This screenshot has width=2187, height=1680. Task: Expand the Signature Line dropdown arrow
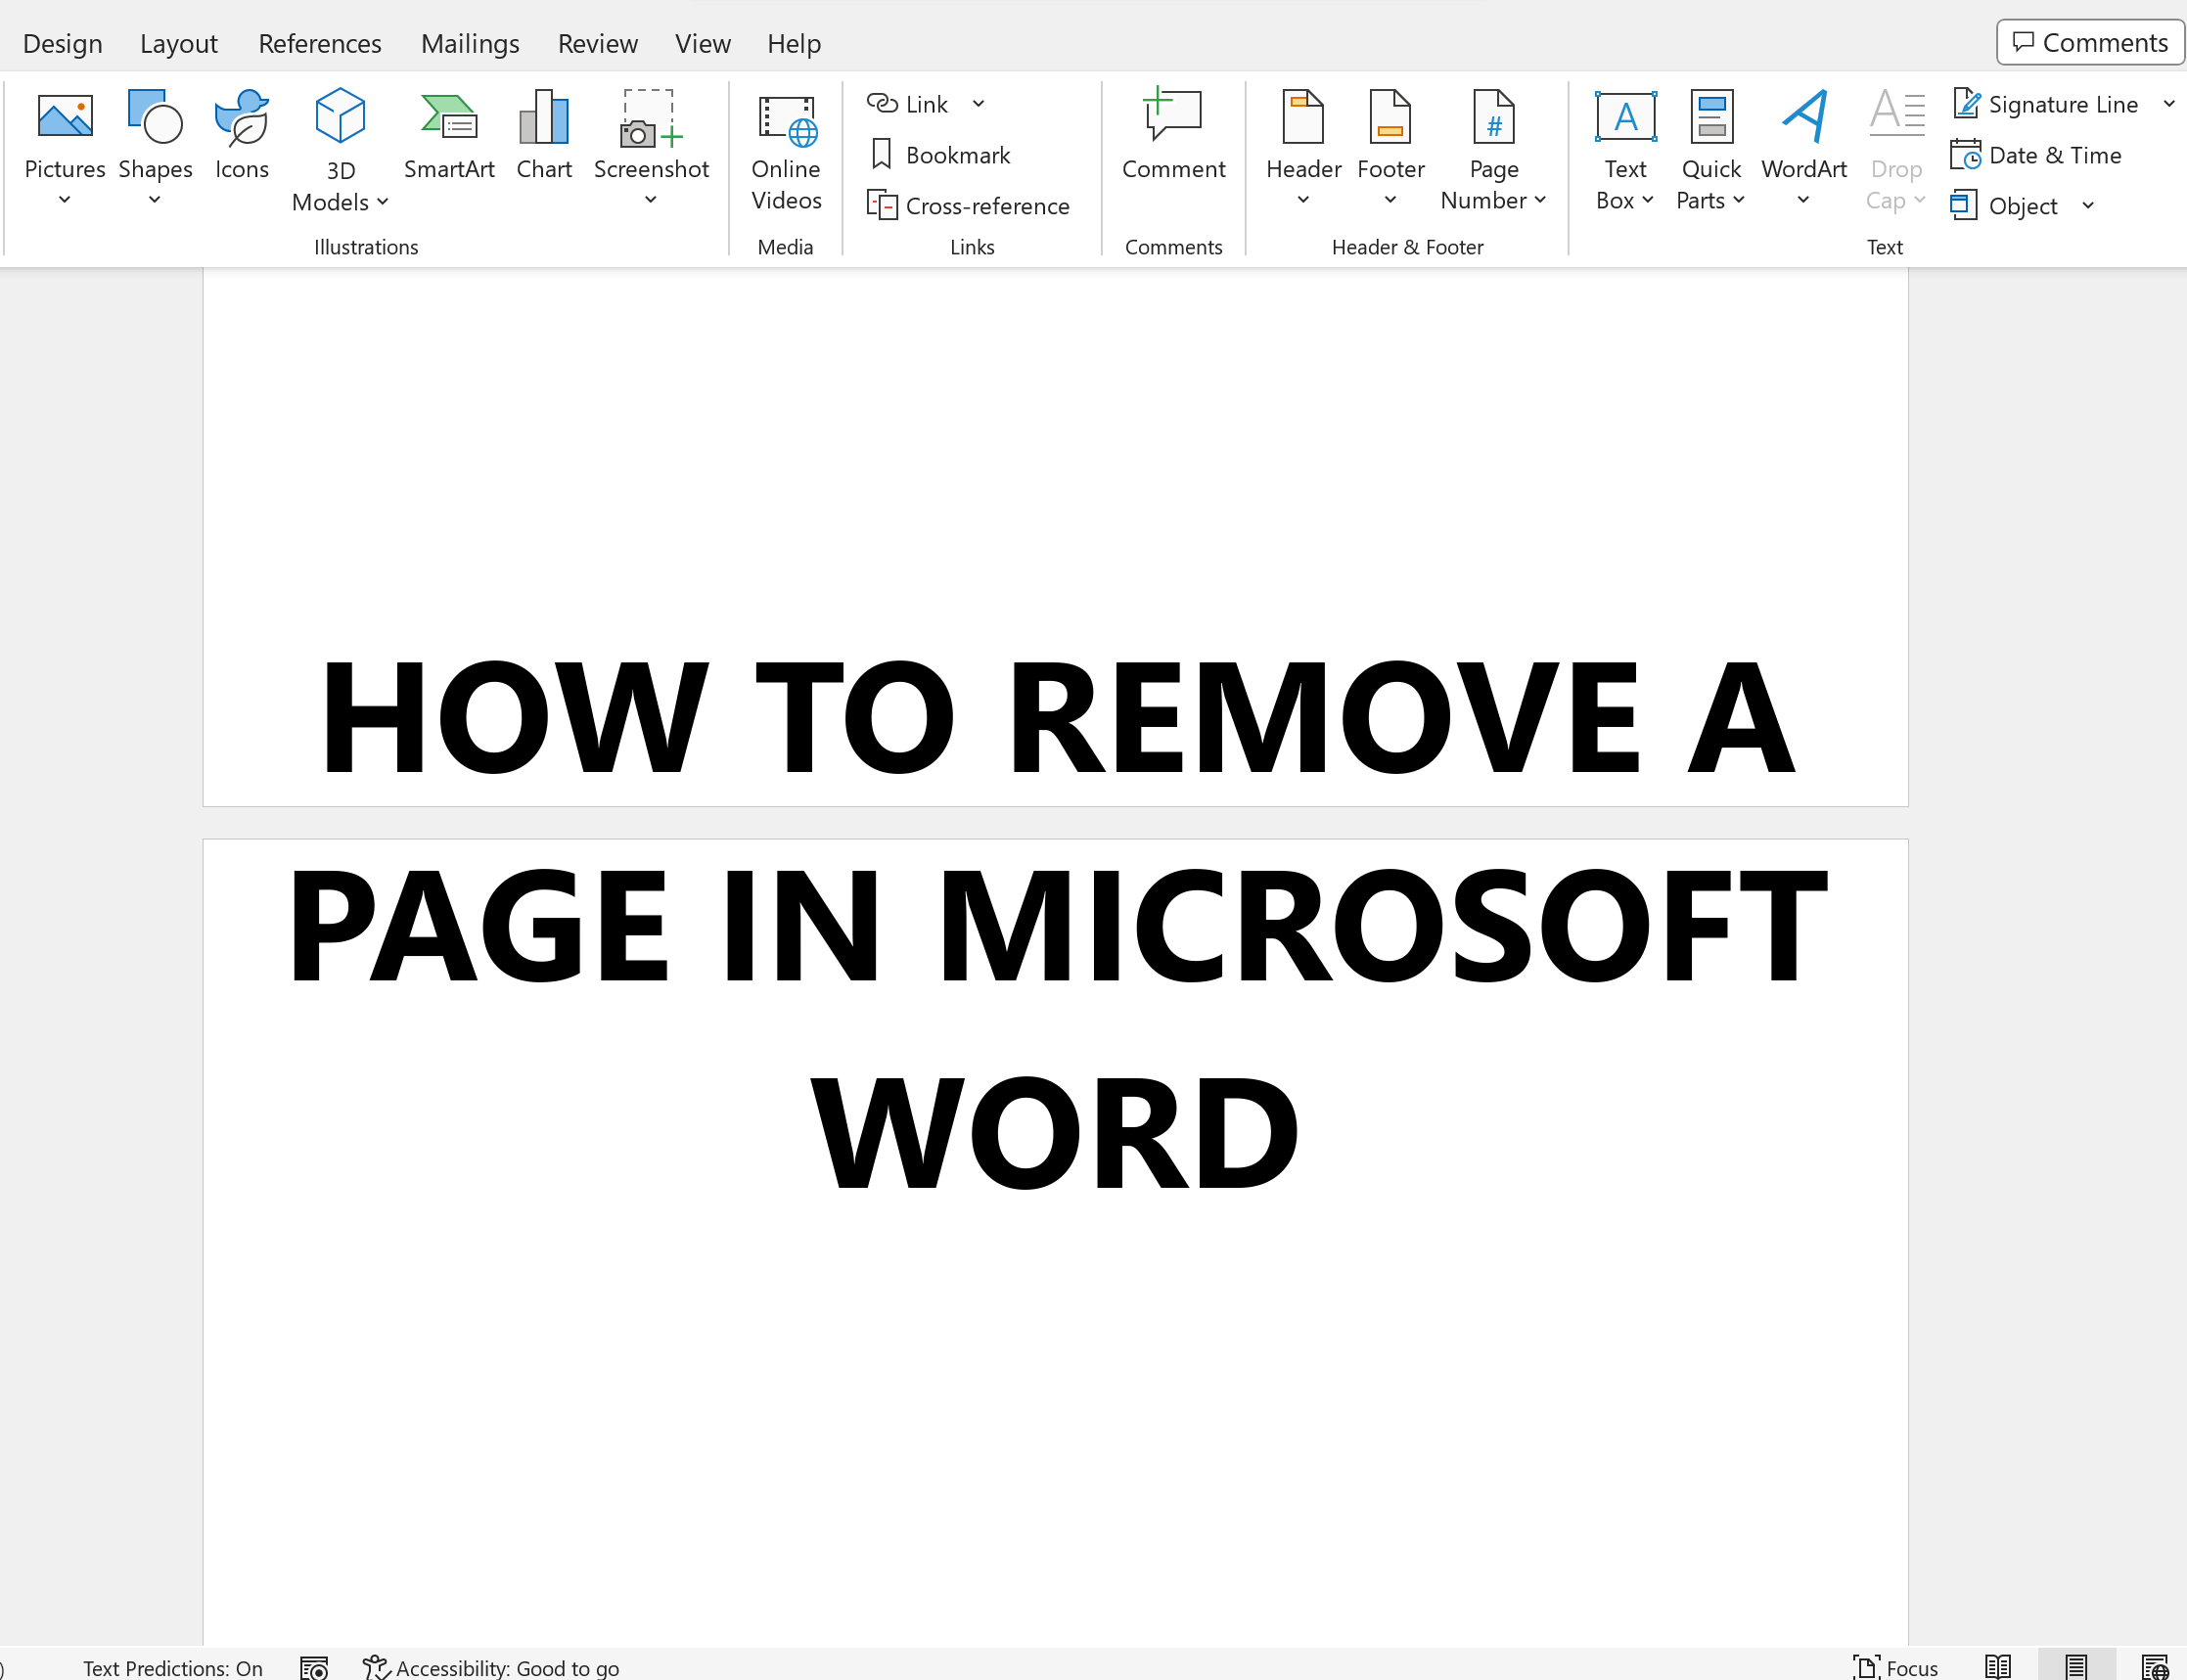click(x=2169, y=104)
